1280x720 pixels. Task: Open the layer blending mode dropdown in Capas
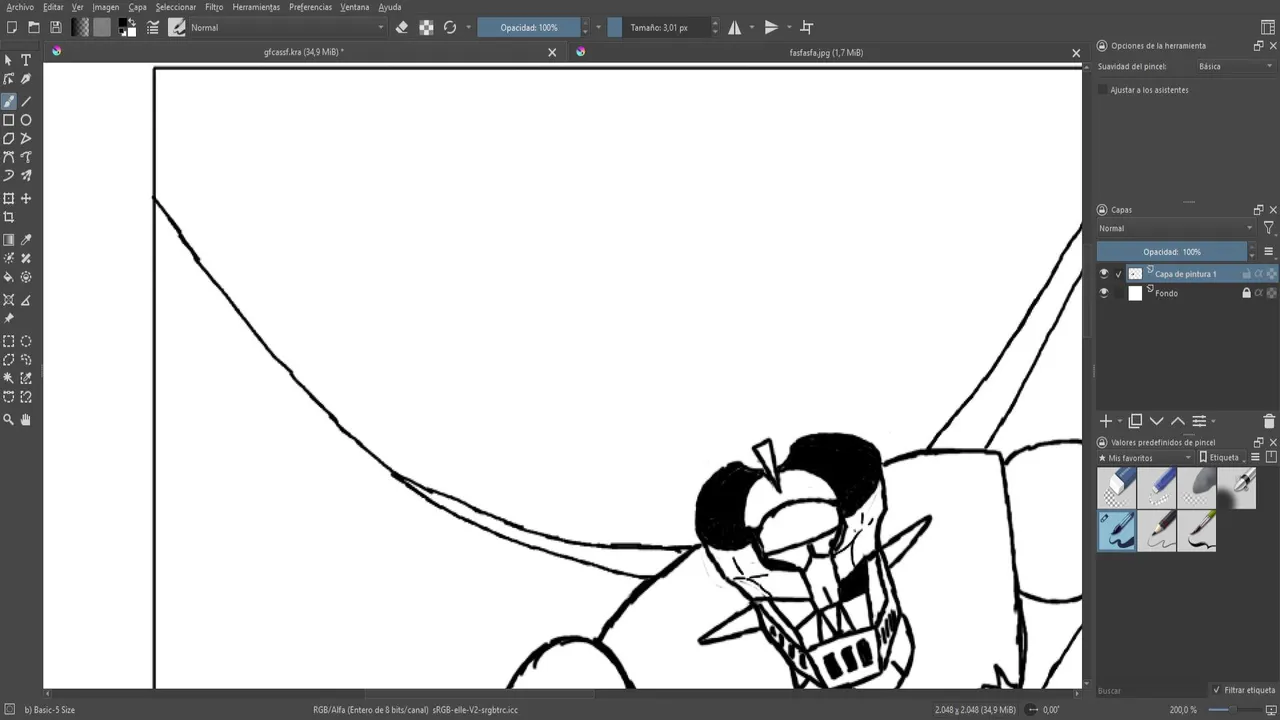coord(1175,228)
